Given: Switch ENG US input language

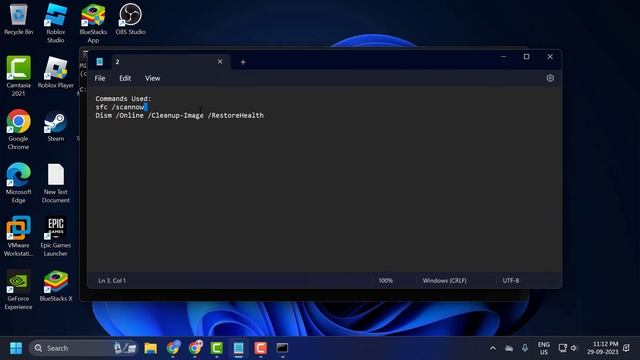Looking at the screenshot, I should tap(544, 348).
